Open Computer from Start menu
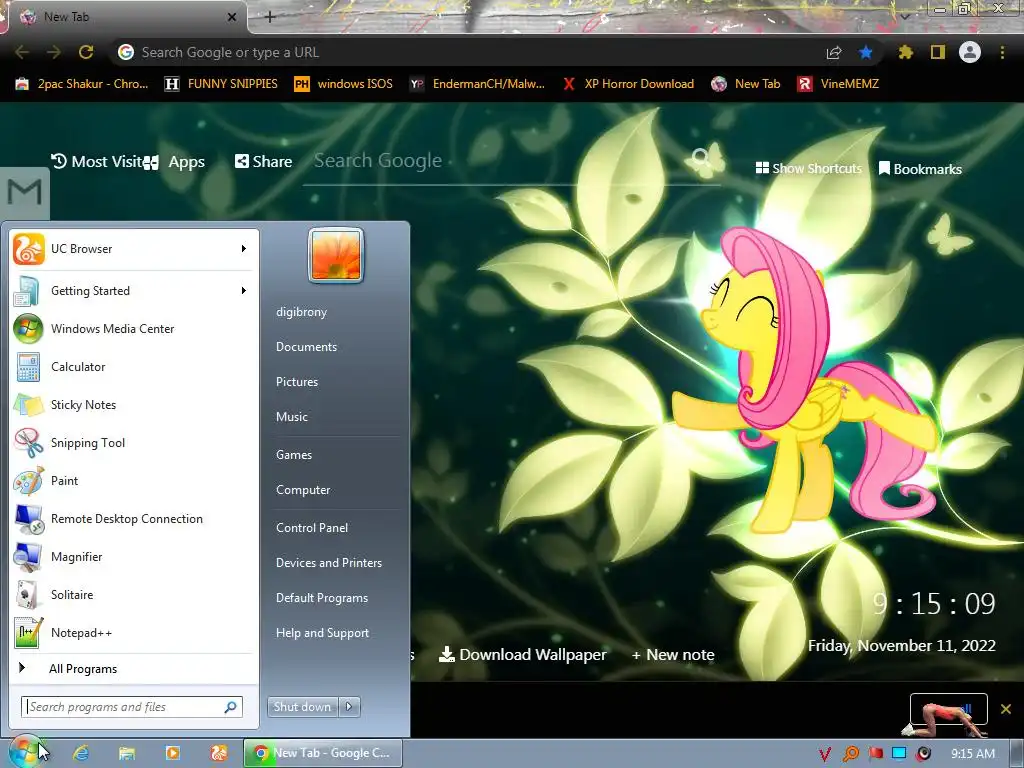The width and height of the screenshot is (1024, 768). (x=303, y=490)
